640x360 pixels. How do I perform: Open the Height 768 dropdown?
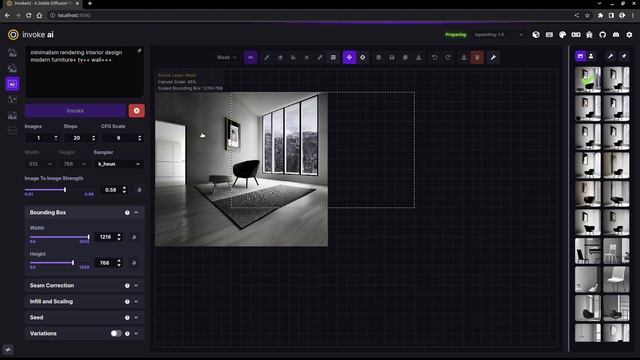pos(75,164)
